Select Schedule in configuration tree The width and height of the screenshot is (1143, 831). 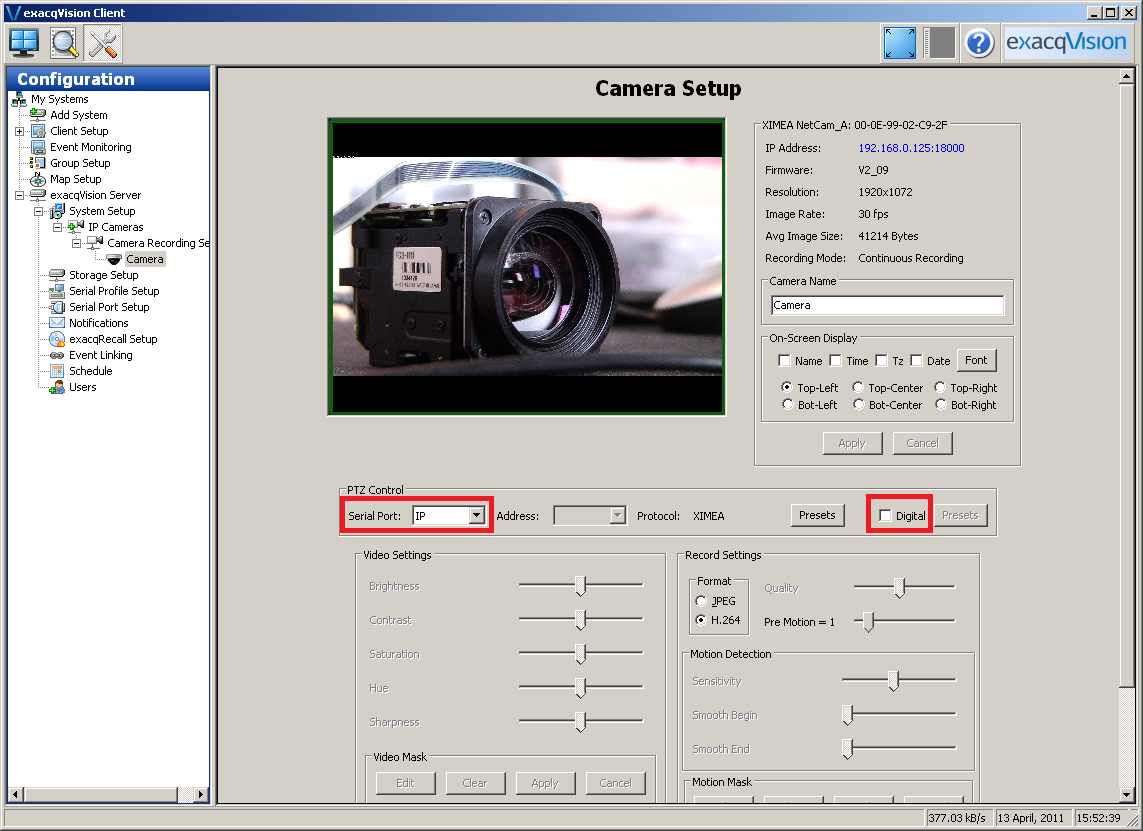(x=90, y=371)
